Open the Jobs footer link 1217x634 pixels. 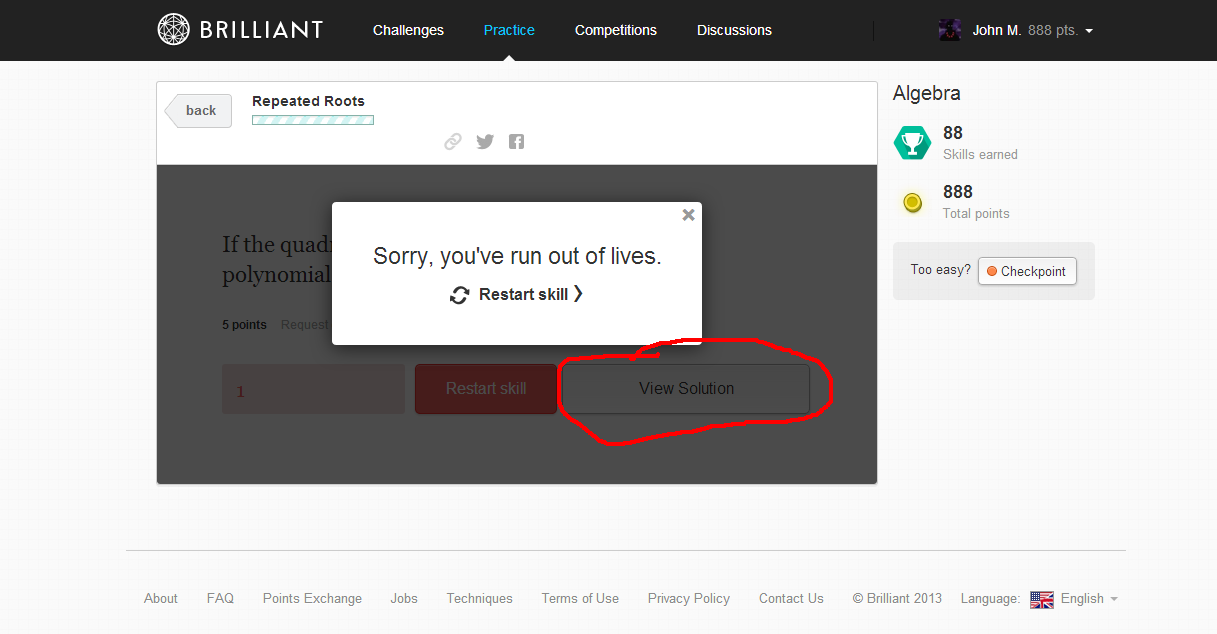coord(404,598)
